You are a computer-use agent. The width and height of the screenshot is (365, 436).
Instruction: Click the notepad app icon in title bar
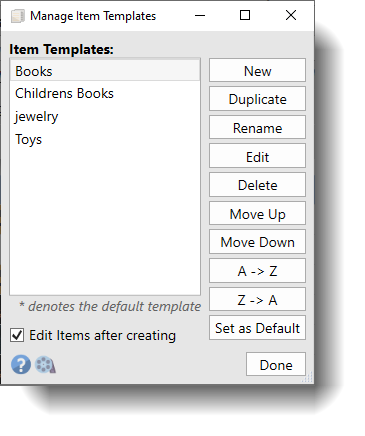tap(17, 16)
